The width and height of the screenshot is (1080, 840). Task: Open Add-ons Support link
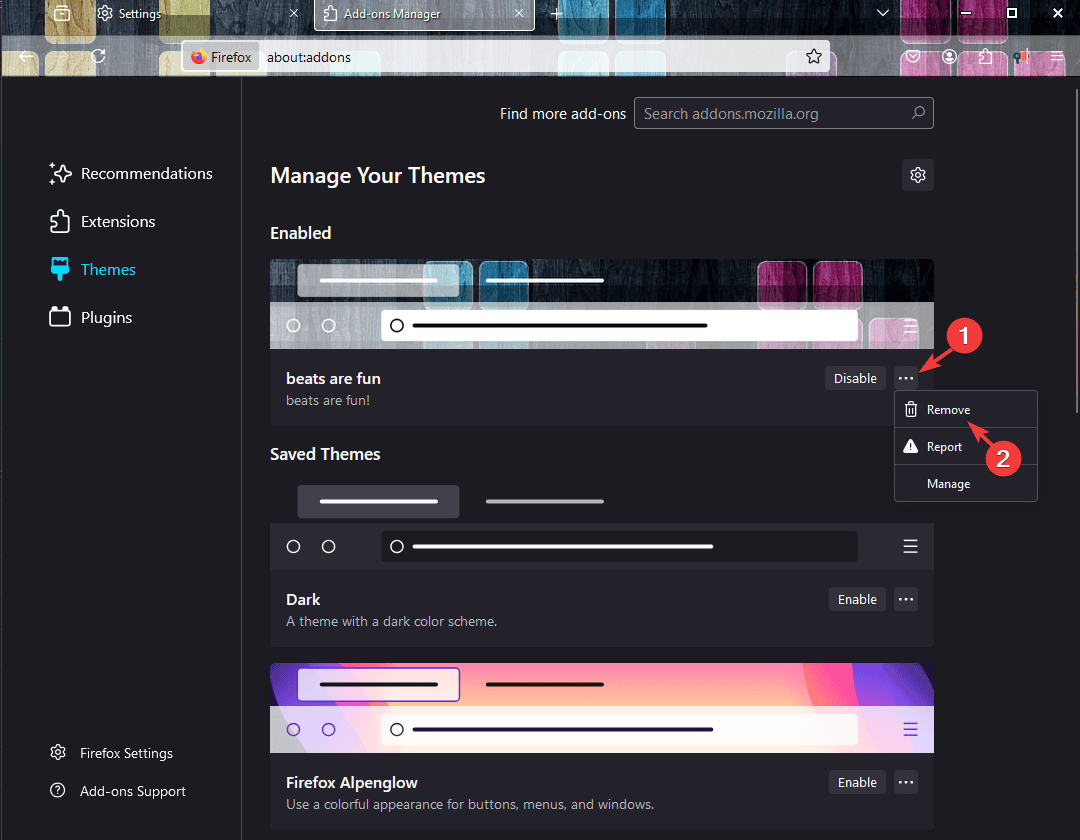(x=118, y=791)
